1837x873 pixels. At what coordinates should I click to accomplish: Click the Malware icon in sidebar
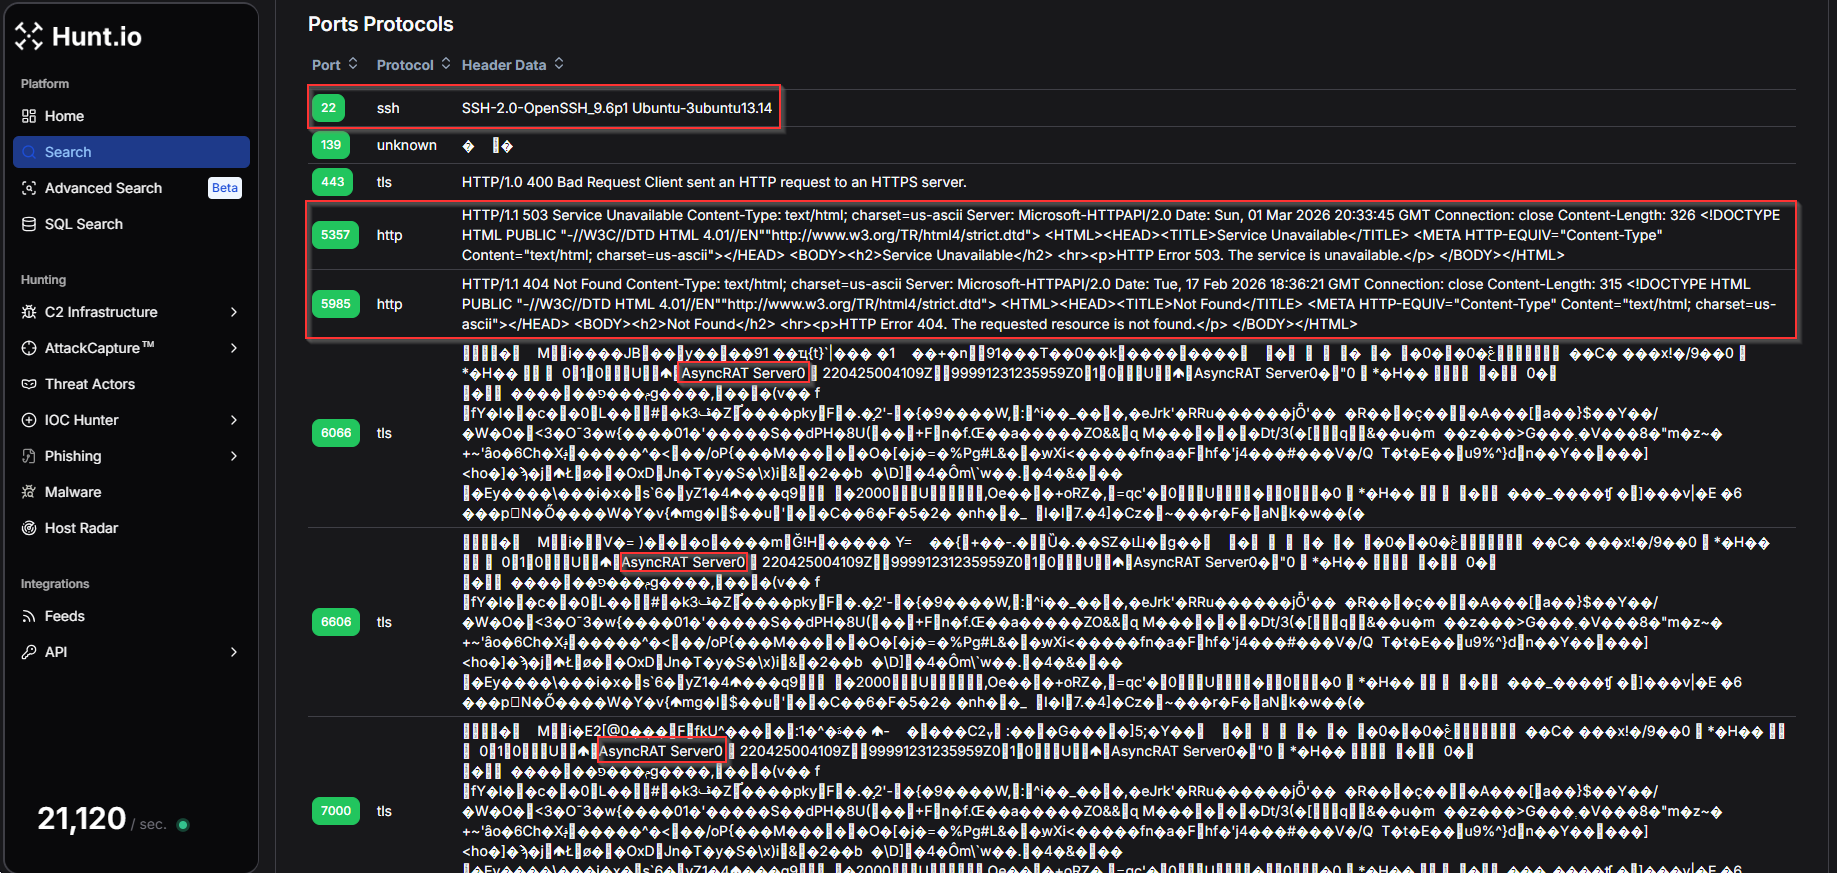point(29,492)
